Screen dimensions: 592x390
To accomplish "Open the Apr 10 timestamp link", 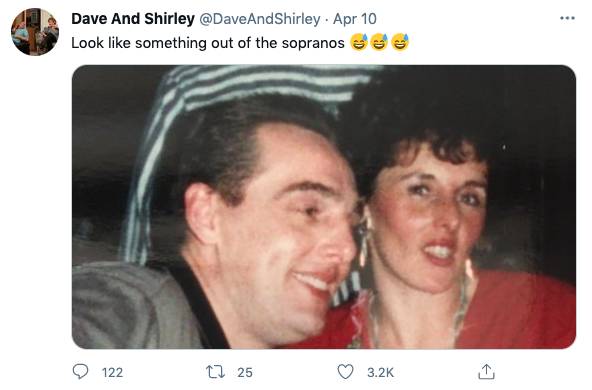I will tap(355, 19).
